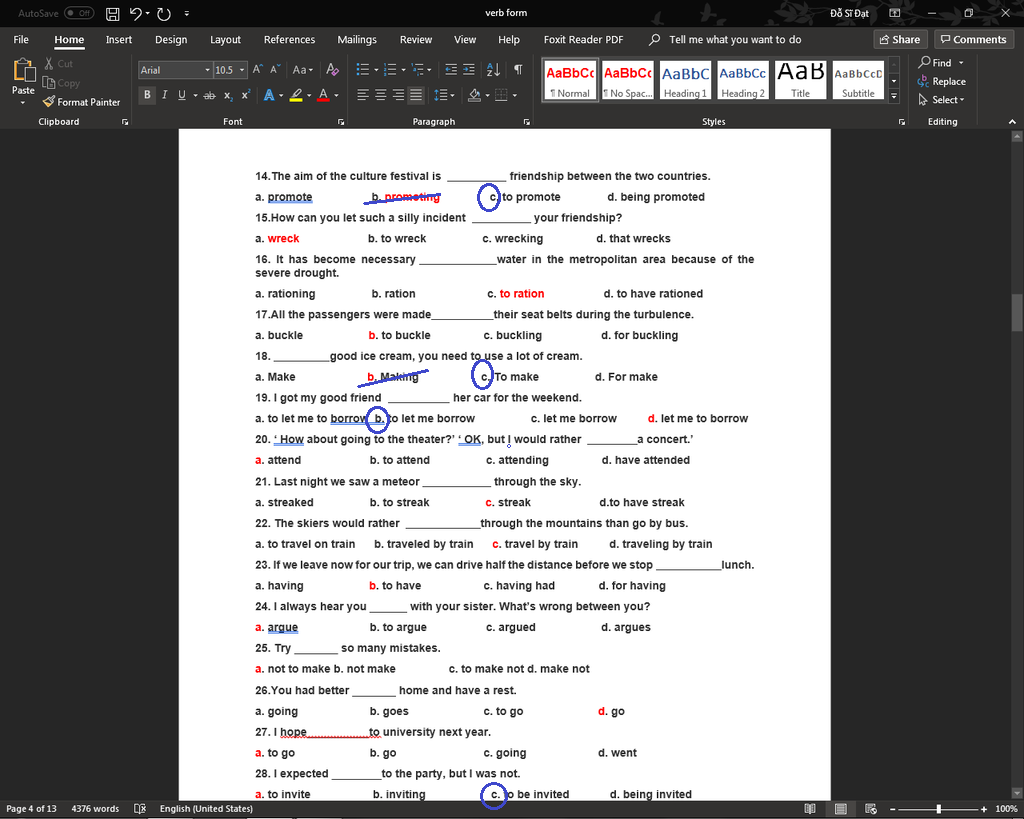
Task: Switch to the Insert tab
Action: [119, 40]
